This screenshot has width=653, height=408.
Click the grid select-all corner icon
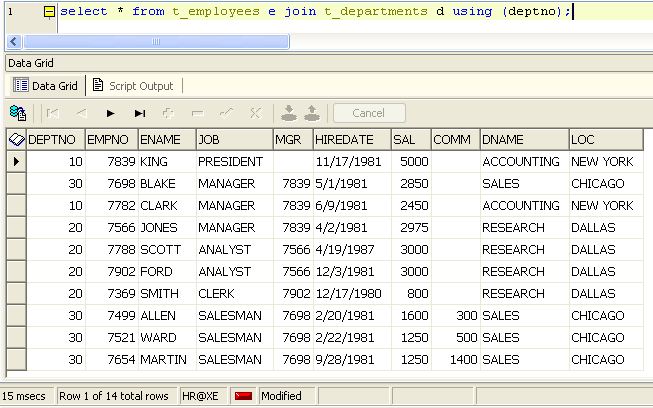pyautogui.click(x=16, y=140)
